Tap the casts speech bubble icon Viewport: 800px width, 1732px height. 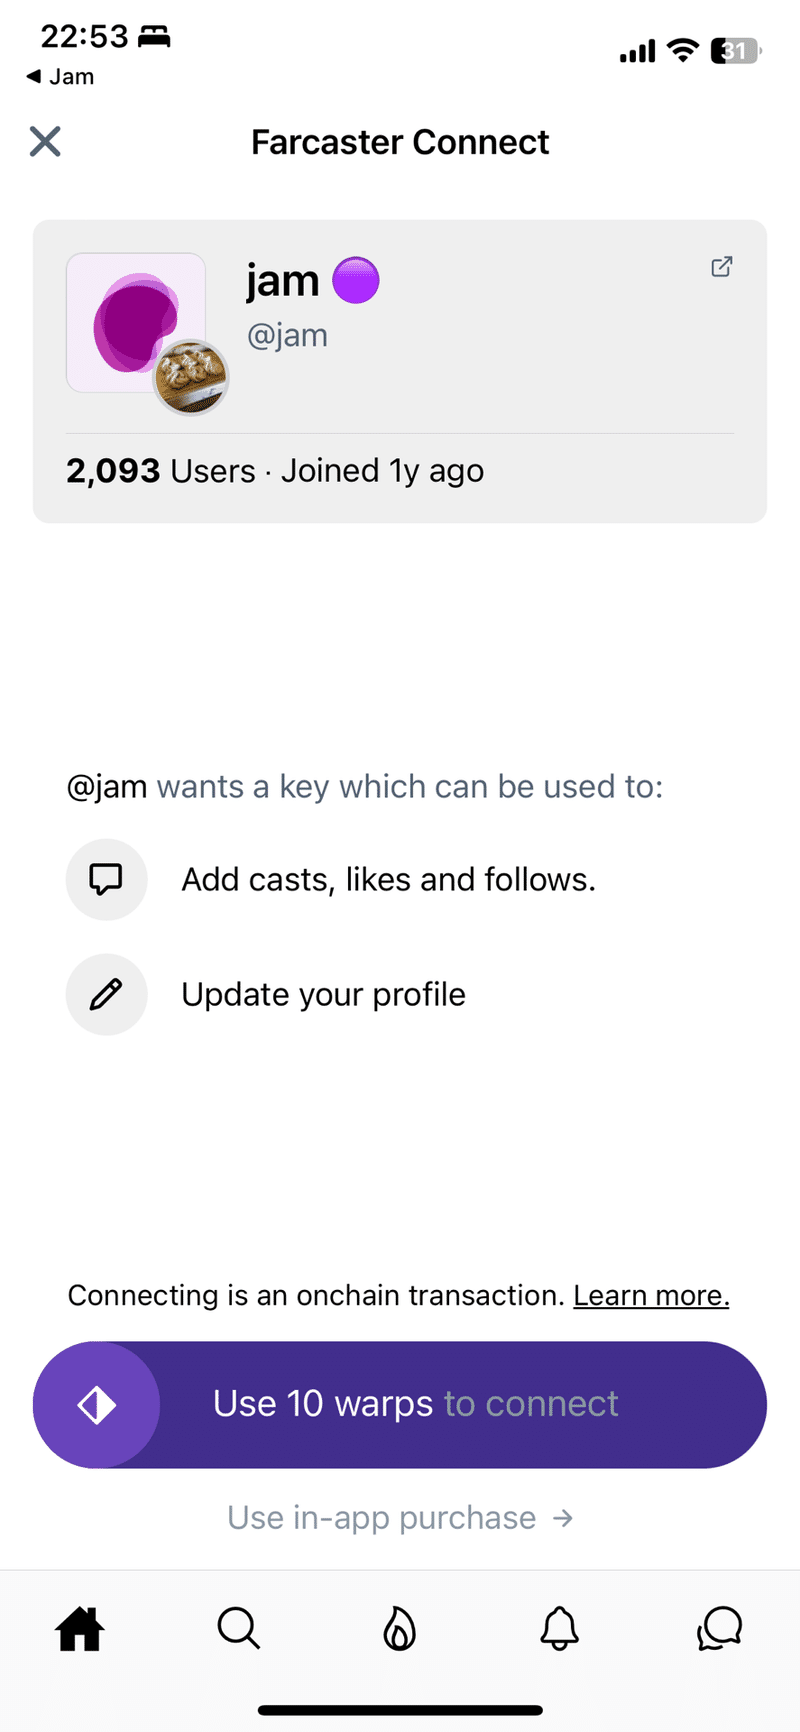(106, 879)
